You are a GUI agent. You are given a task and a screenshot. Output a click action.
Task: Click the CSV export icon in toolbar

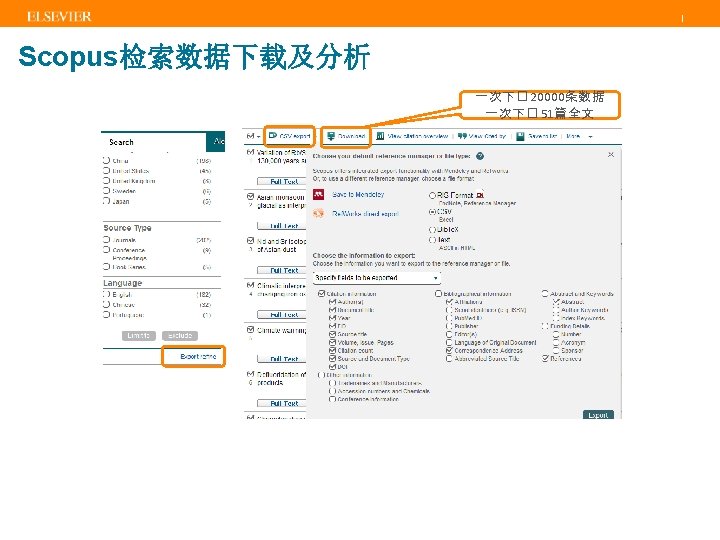[x=273, y=136]
